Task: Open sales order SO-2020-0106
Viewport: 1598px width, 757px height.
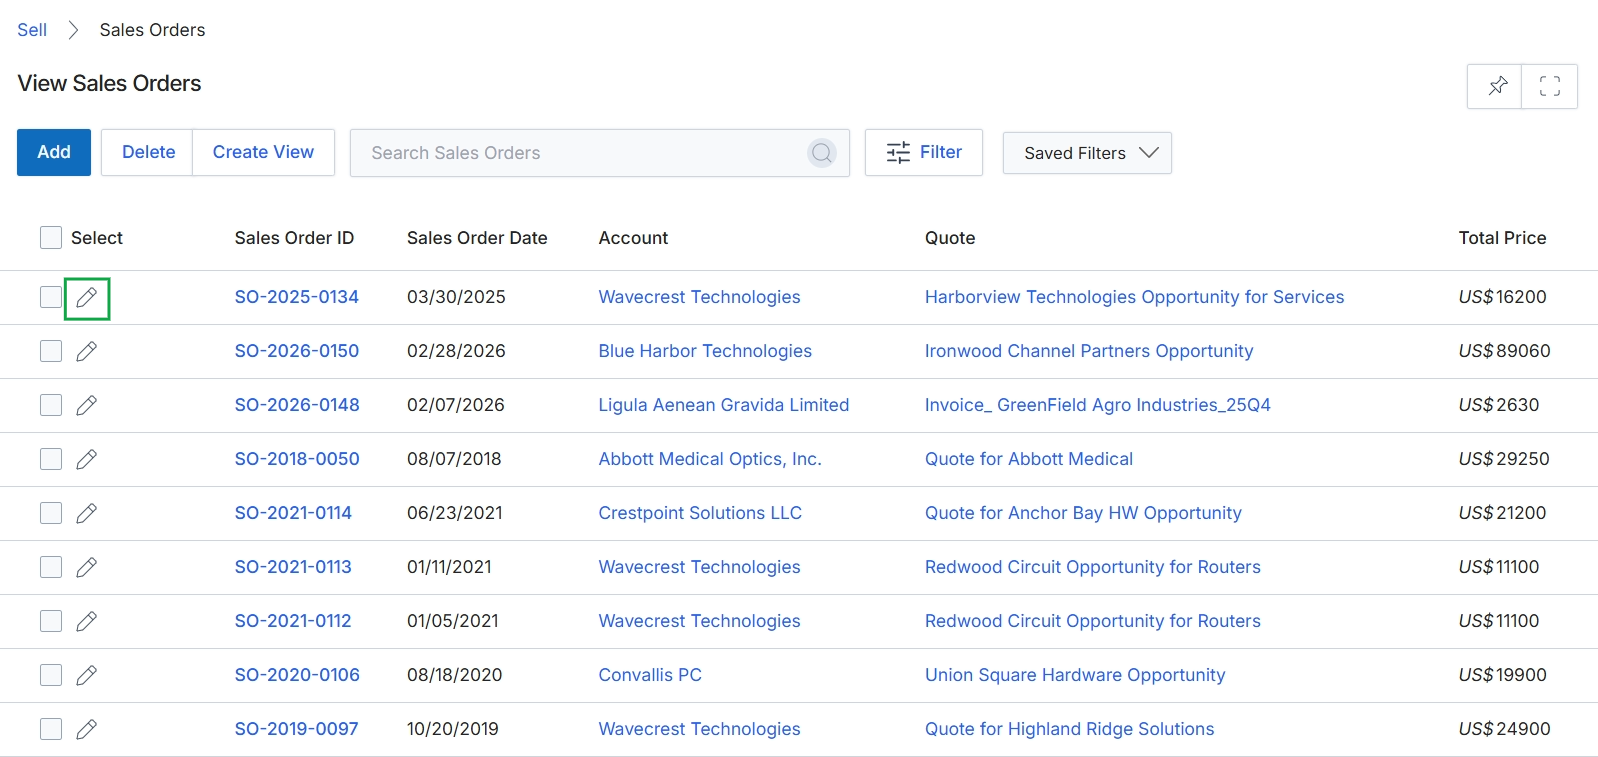Action: (297, 675)
